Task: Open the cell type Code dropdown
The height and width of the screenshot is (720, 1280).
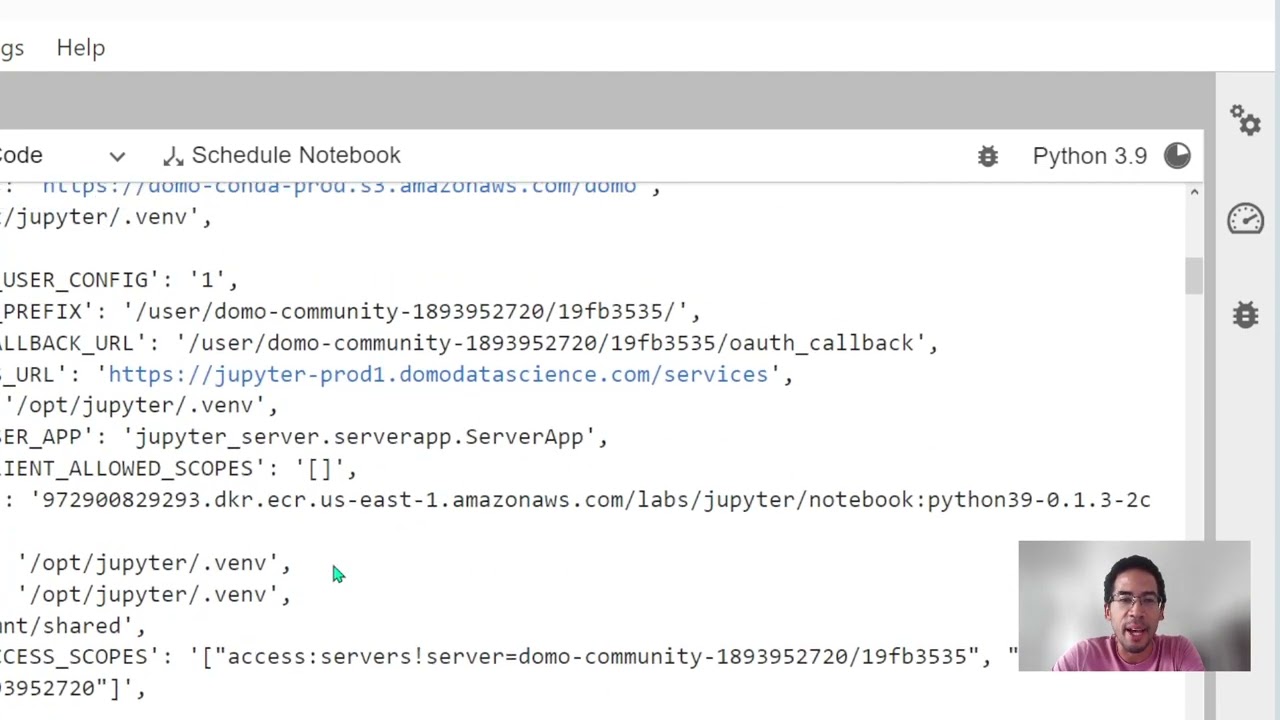Action: click(x=63, y=156)
